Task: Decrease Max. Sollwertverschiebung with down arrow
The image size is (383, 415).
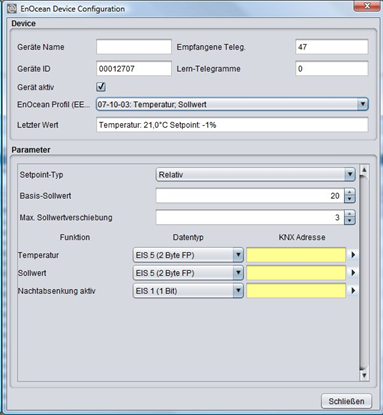Action: [x=349, y=221]
